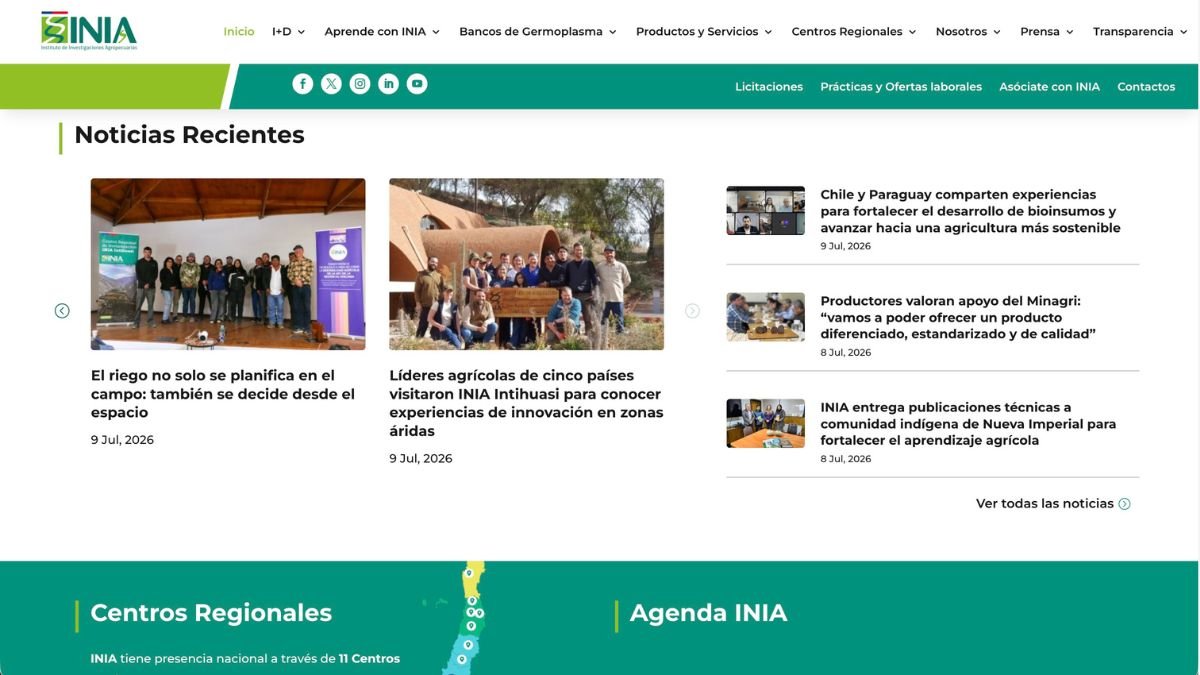Click '9 Jul, 2026' under riego article
This screenshot has width=1200, height=675.
(122, 440)
